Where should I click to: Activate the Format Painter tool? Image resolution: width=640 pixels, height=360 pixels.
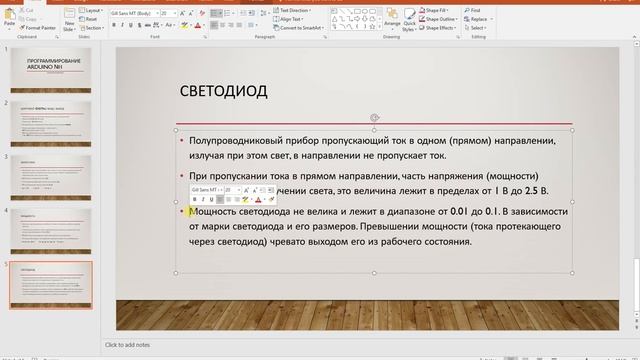click(38, 28)
